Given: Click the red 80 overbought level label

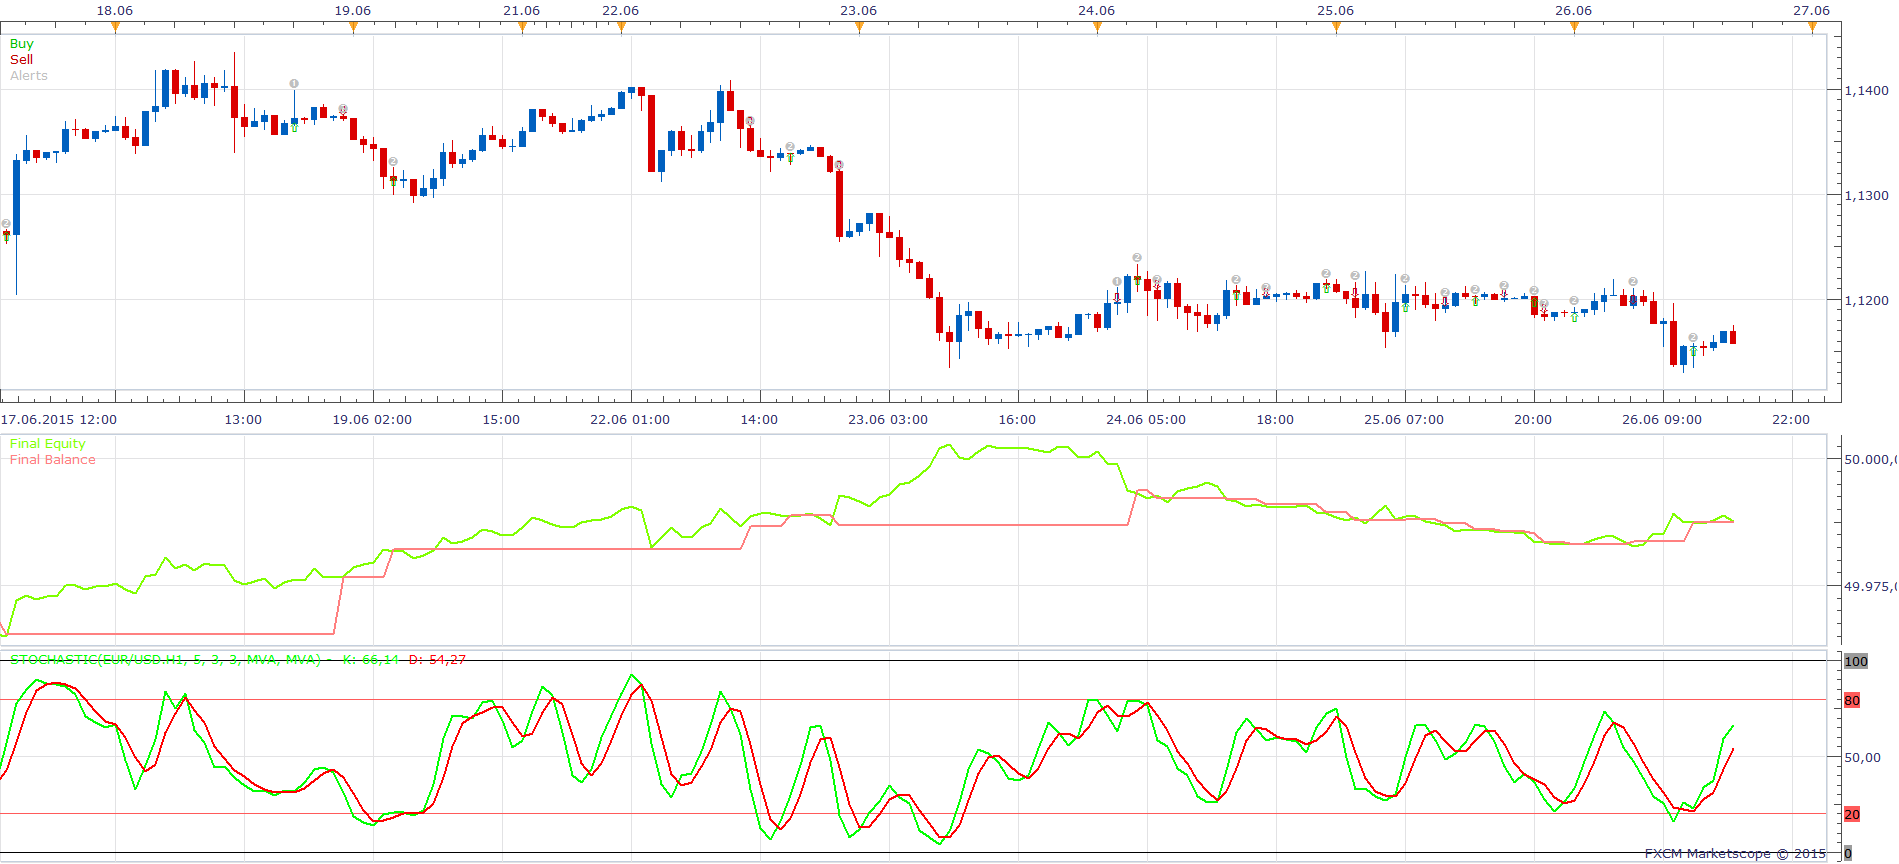Looking at the screenshot, I should pyautogui.click(x=1852, y=701).
